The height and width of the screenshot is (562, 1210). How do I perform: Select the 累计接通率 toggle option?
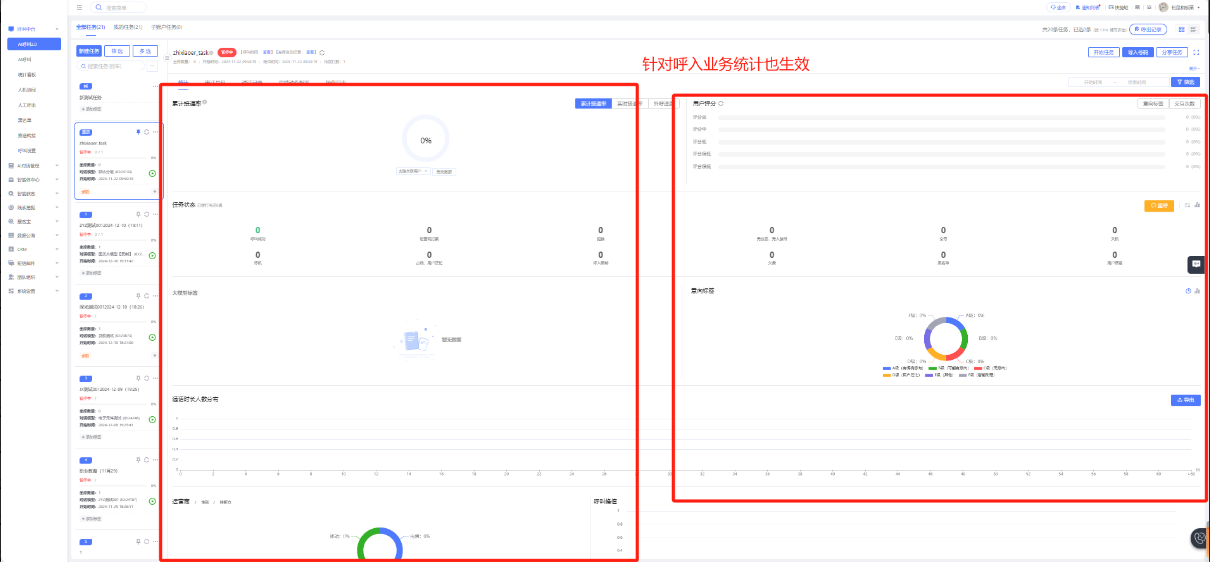coord(595,103)
